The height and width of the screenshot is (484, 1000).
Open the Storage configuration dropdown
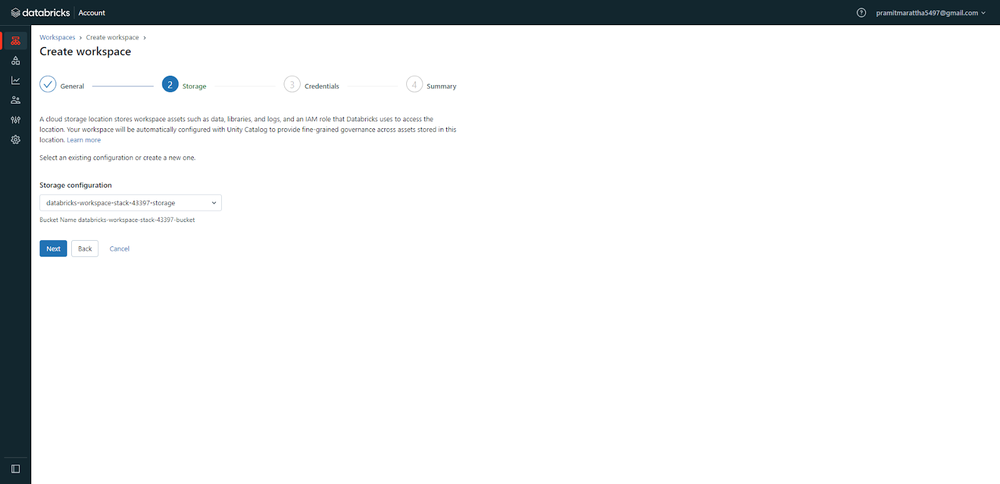coord(130,203)
